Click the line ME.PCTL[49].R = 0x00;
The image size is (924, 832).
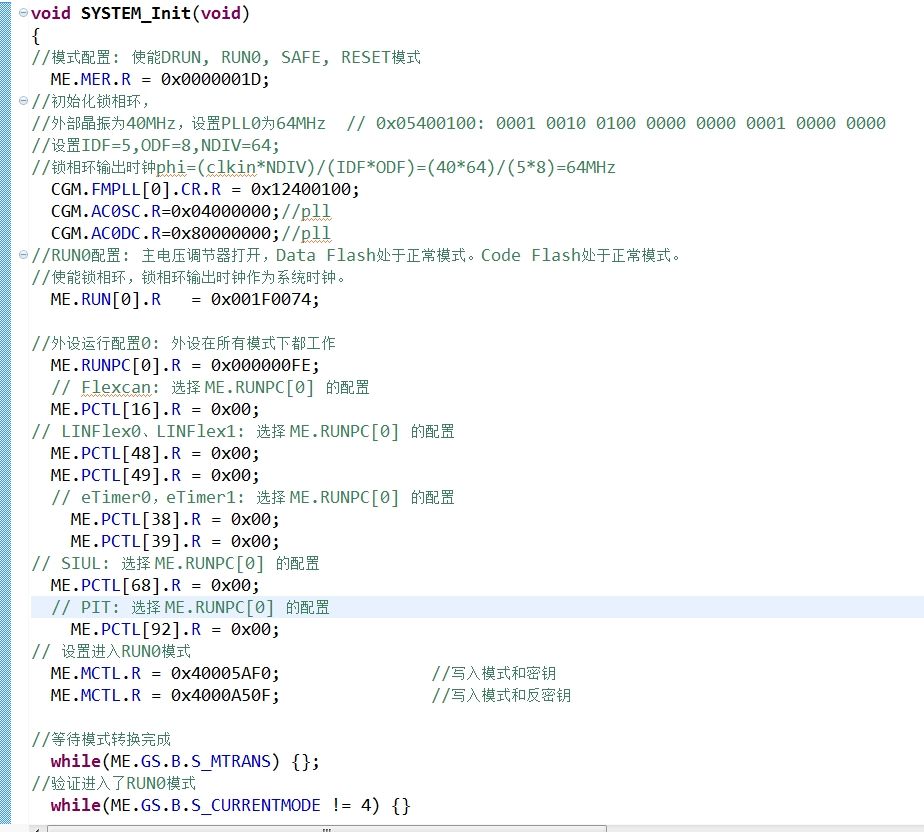[154, 475]
